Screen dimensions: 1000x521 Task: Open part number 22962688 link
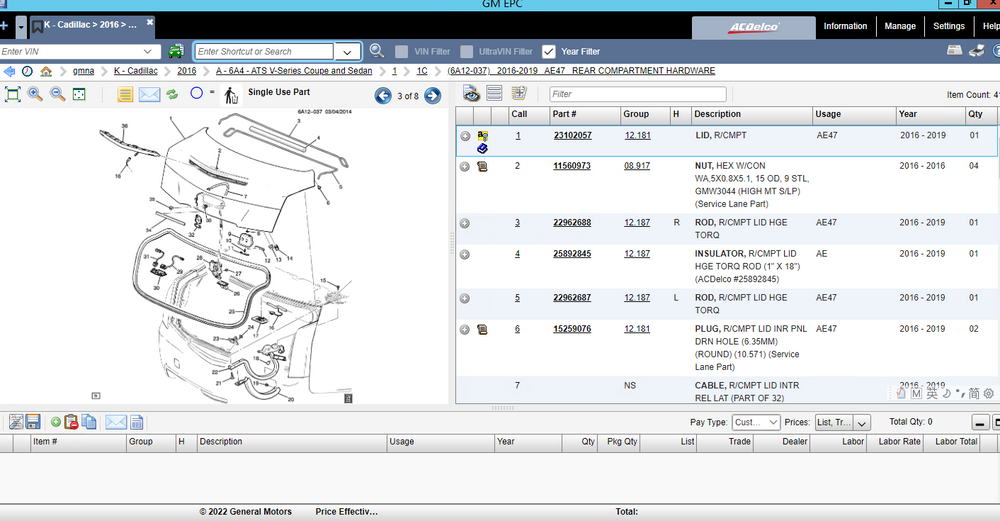coord(572,222)
